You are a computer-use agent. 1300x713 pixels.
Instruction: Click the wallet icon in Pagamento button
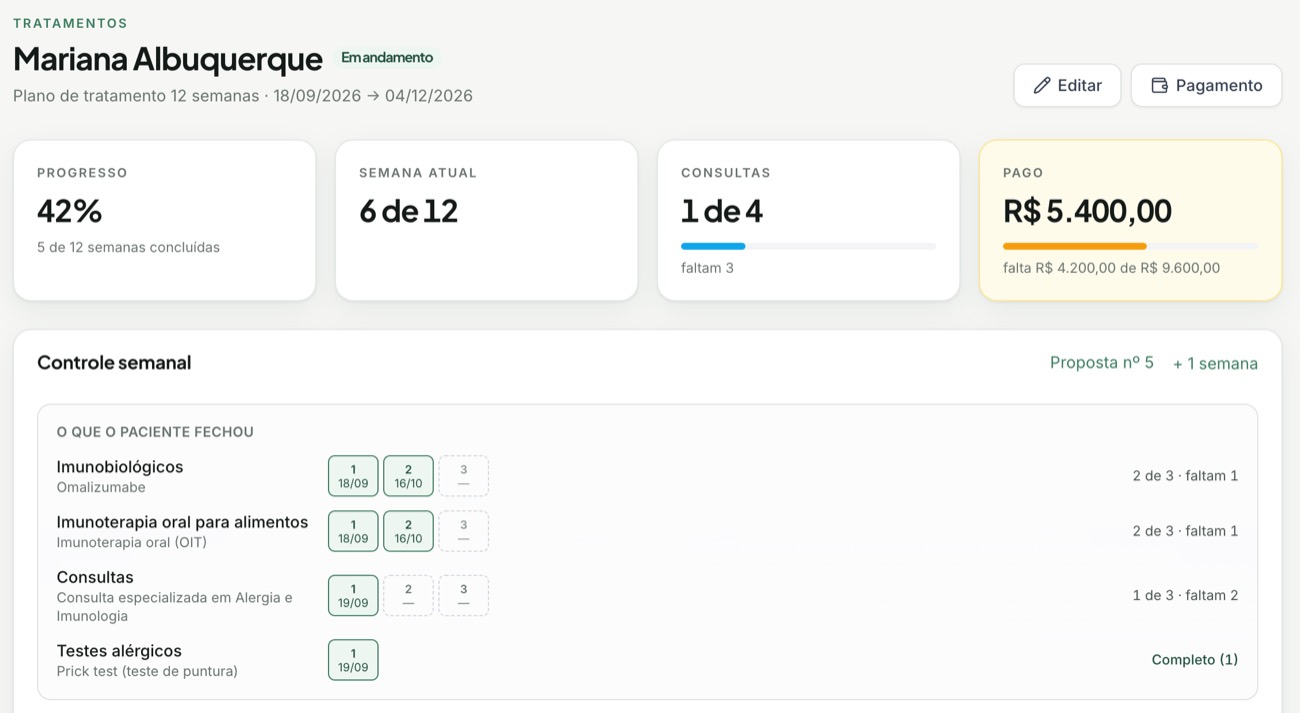1160,86
